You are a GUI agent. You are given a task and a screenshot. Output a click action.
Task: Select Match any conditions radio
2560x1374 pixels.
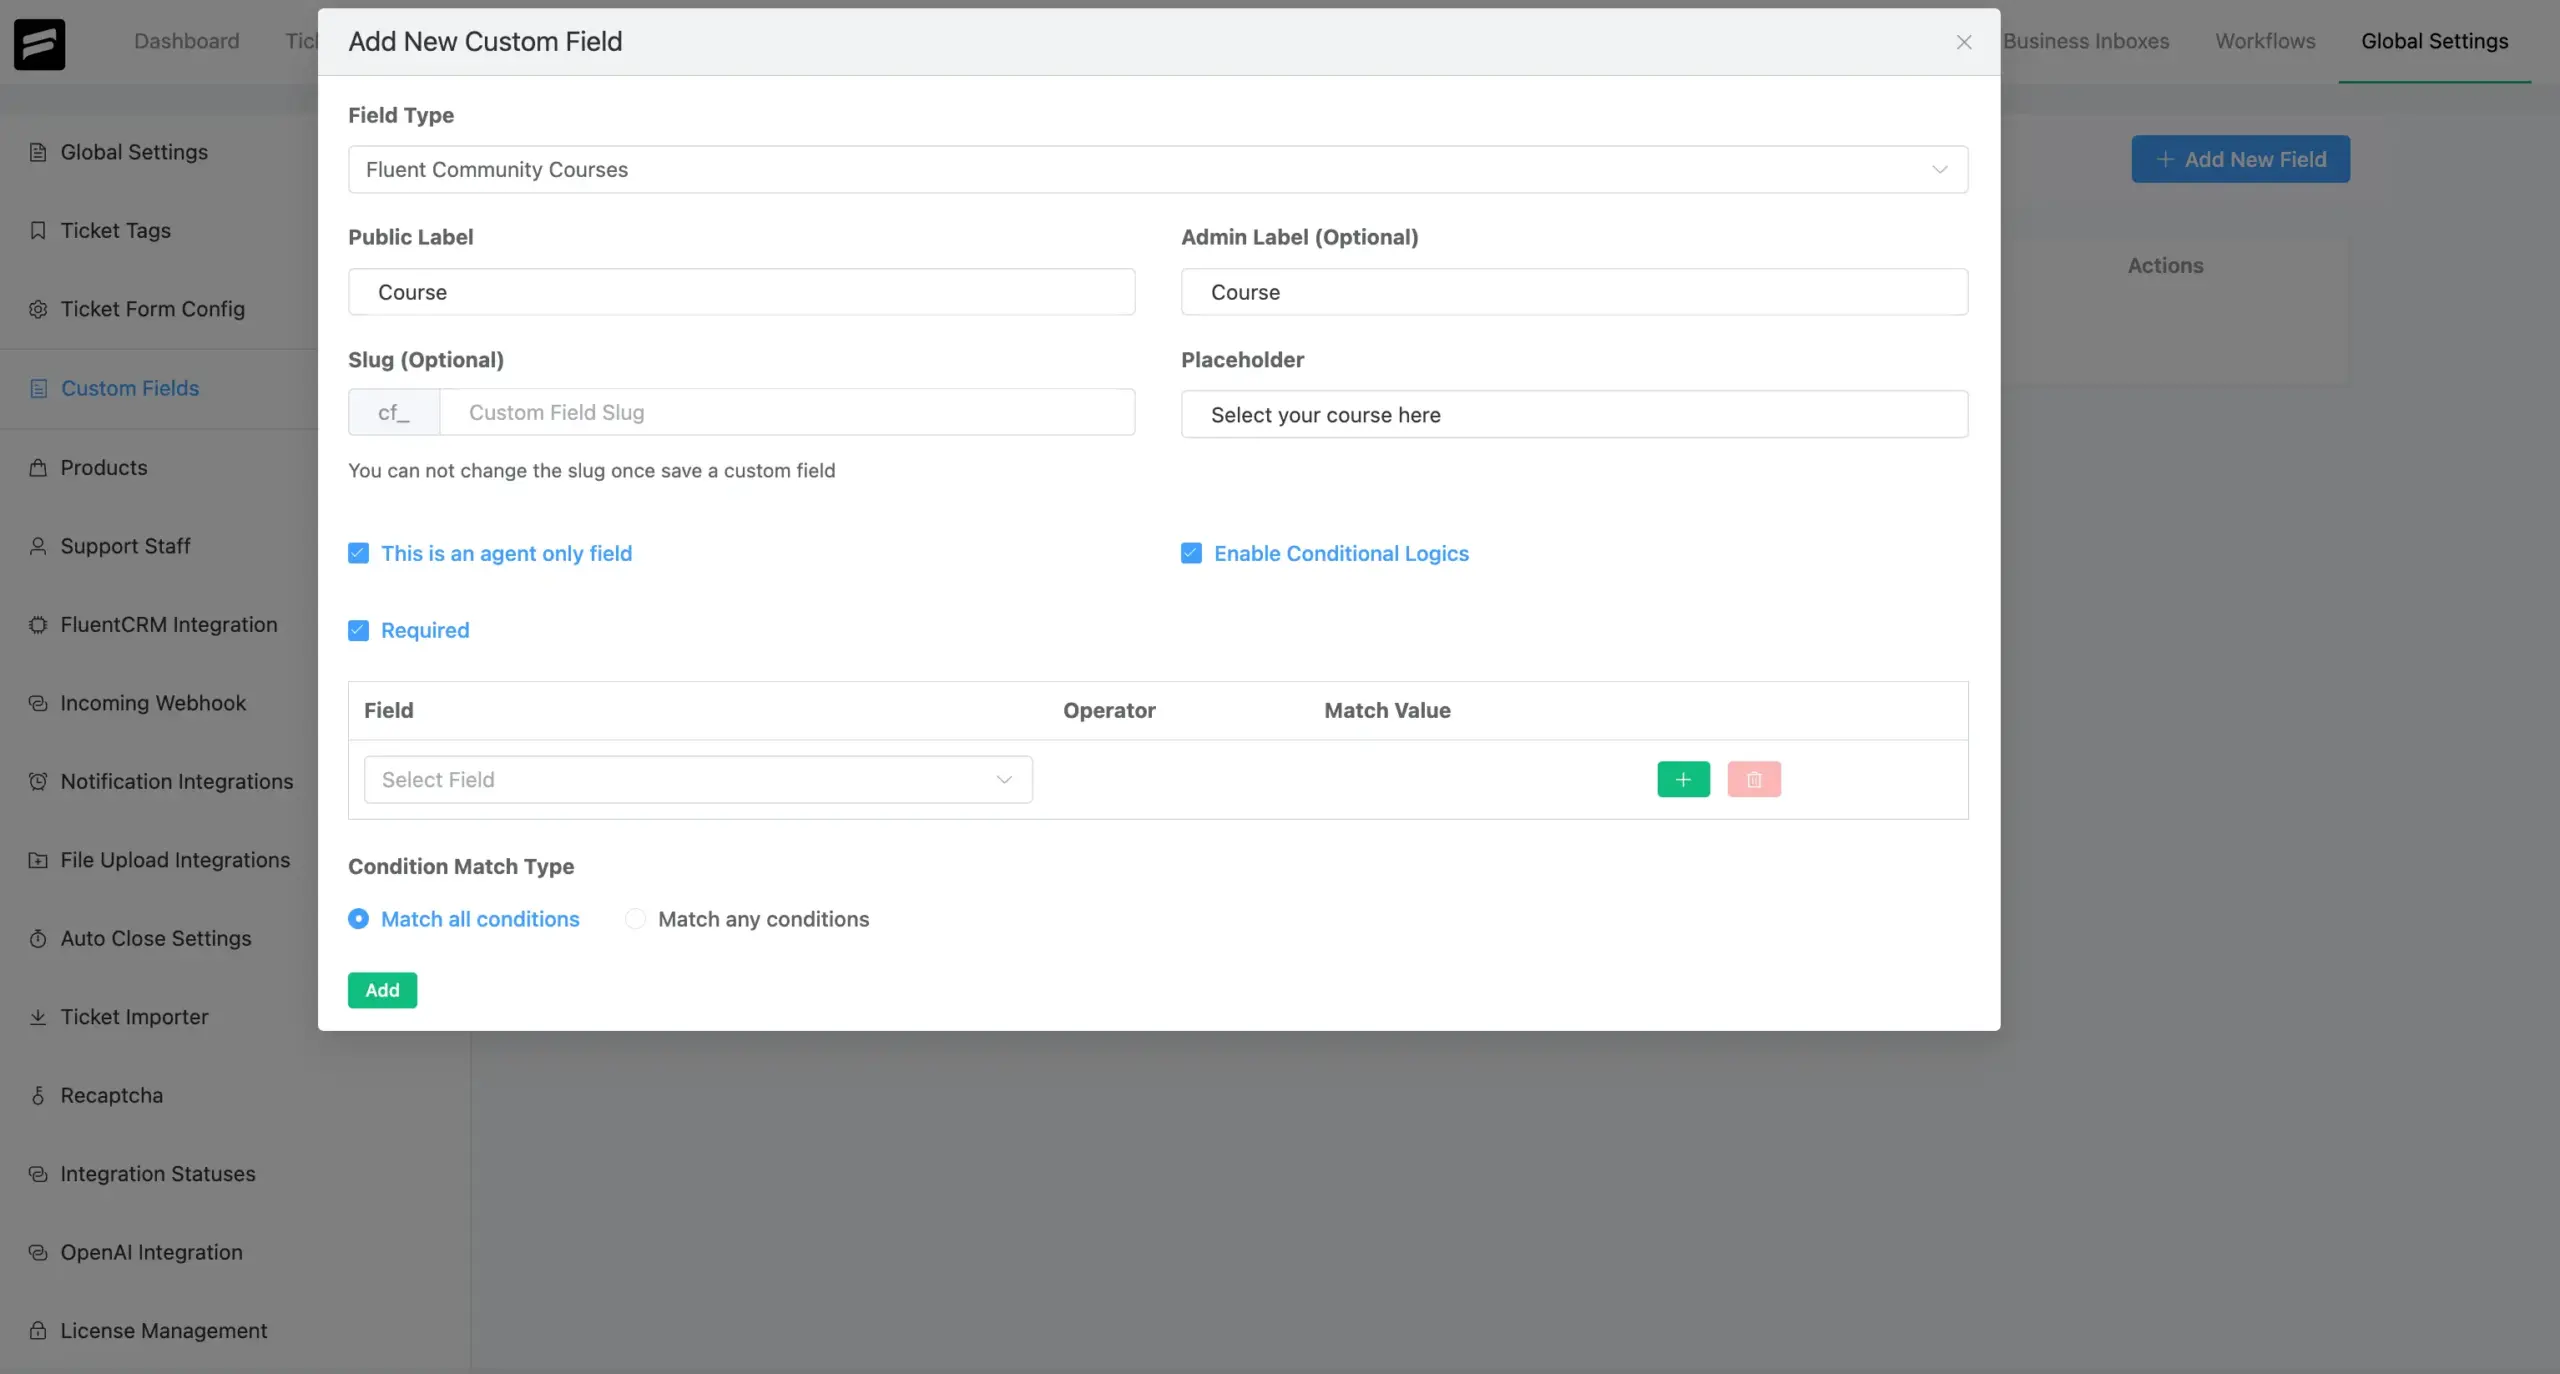[x=635, y=919]
